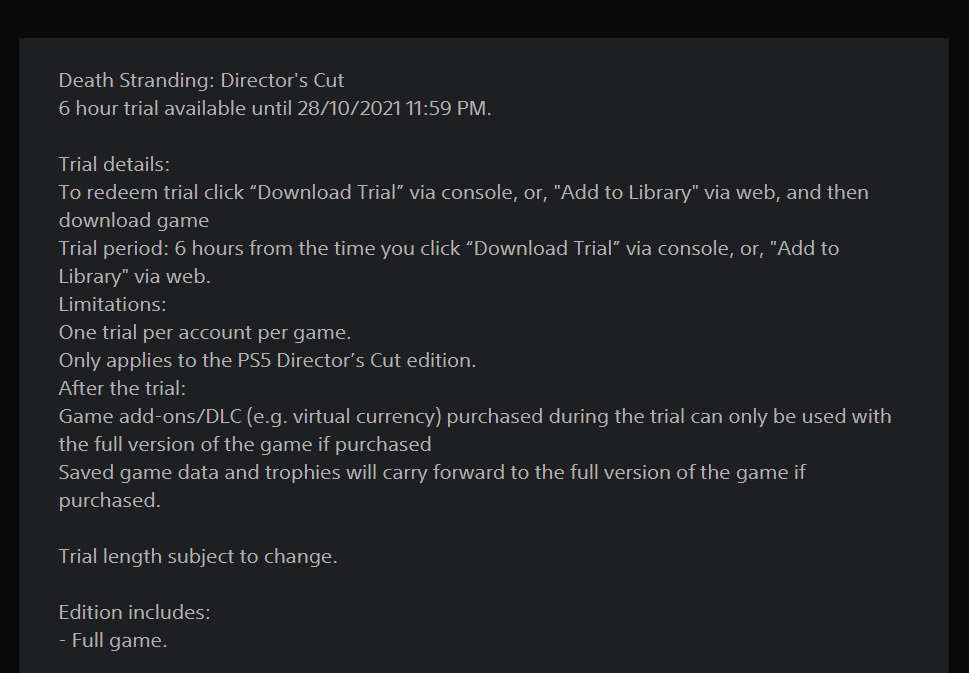This screenshot has width=969, height=673.
Task: Click the standalone "purchased." line
Action: click(x=109, y=500)
